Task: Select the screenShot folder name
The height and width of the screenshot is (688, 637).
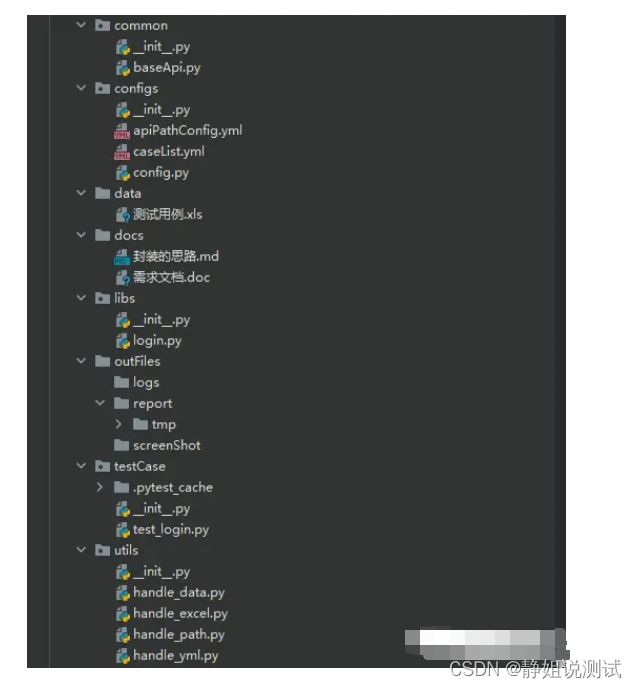Action: pyautogui.click(x=167, y=445)
